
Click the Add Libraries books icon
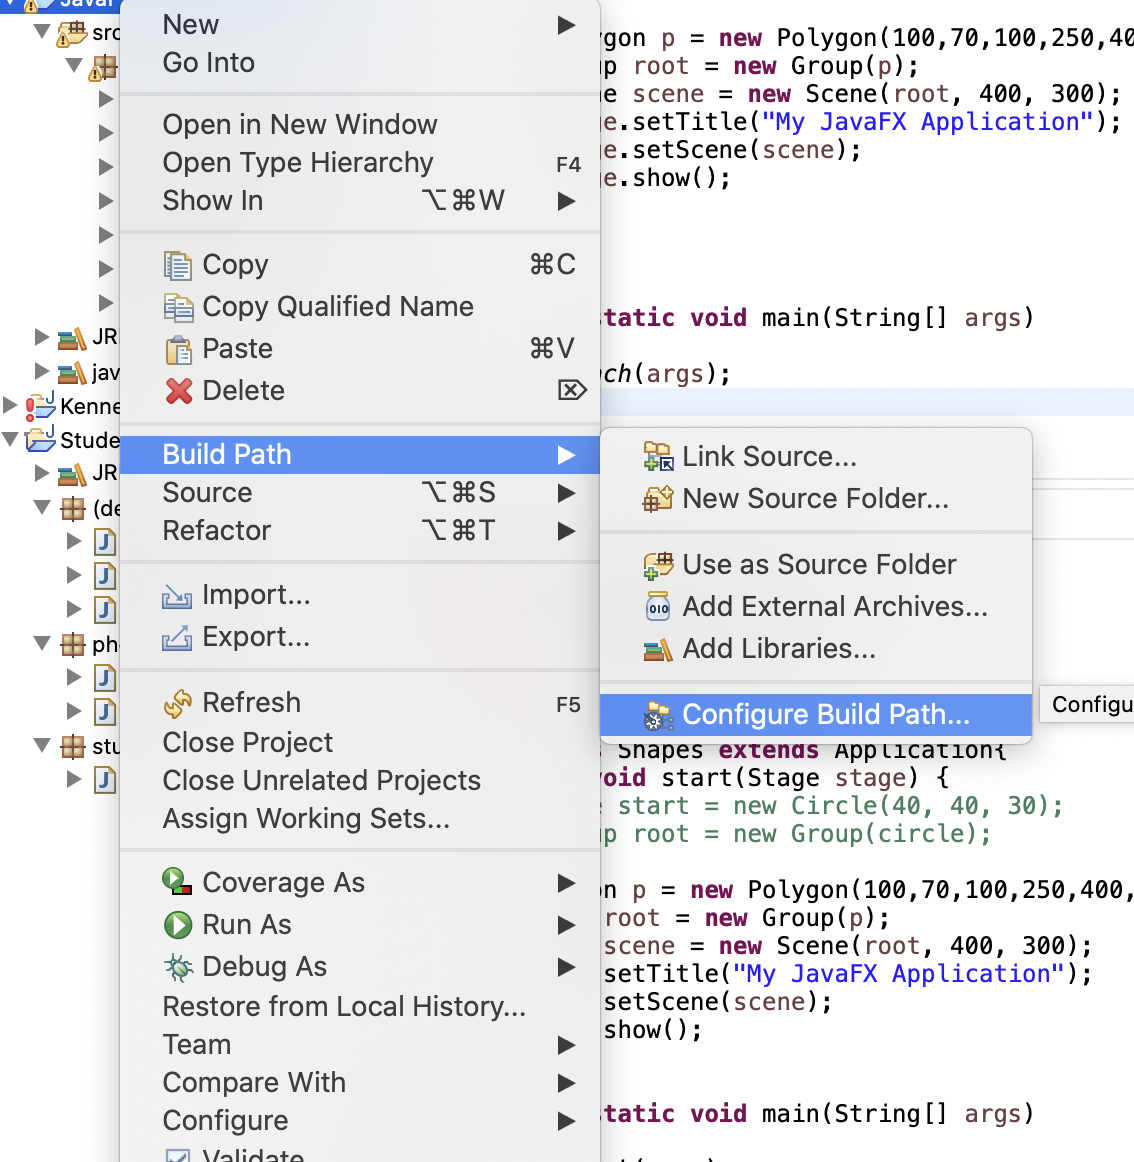[x=657, y=650]
